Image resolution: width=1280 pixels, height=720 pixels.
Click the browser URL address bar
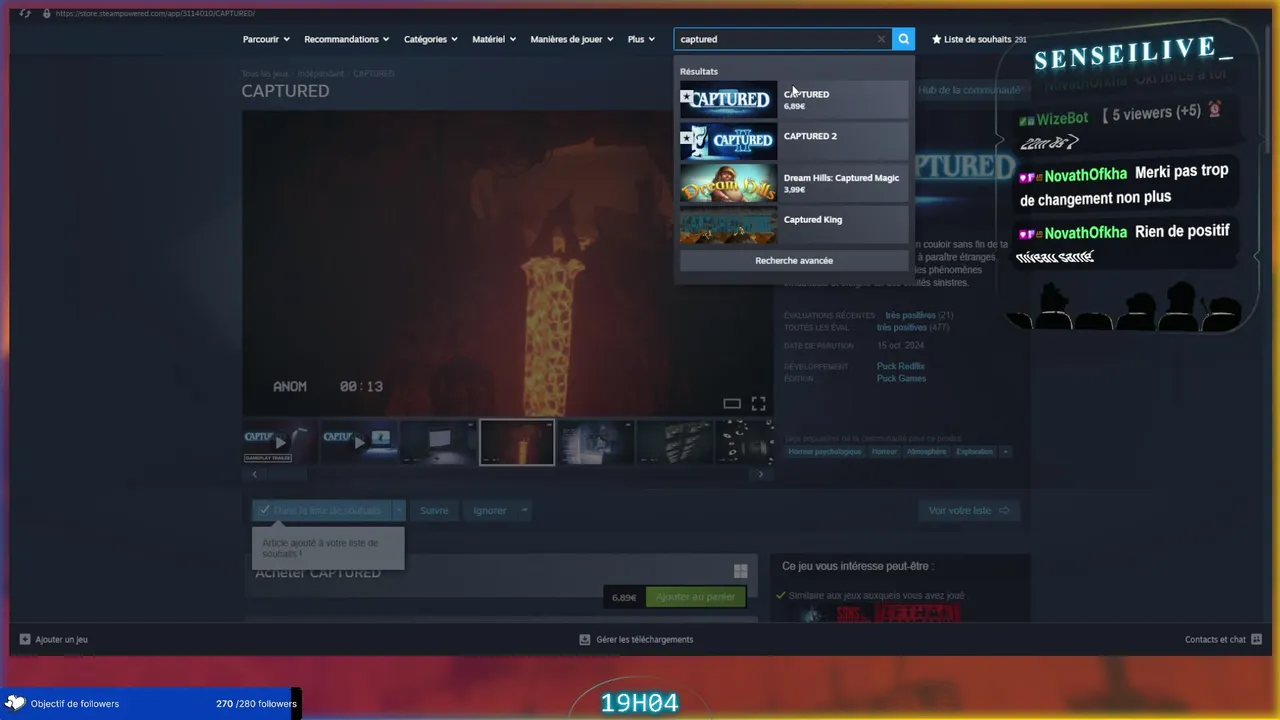(x=155, y=13)
